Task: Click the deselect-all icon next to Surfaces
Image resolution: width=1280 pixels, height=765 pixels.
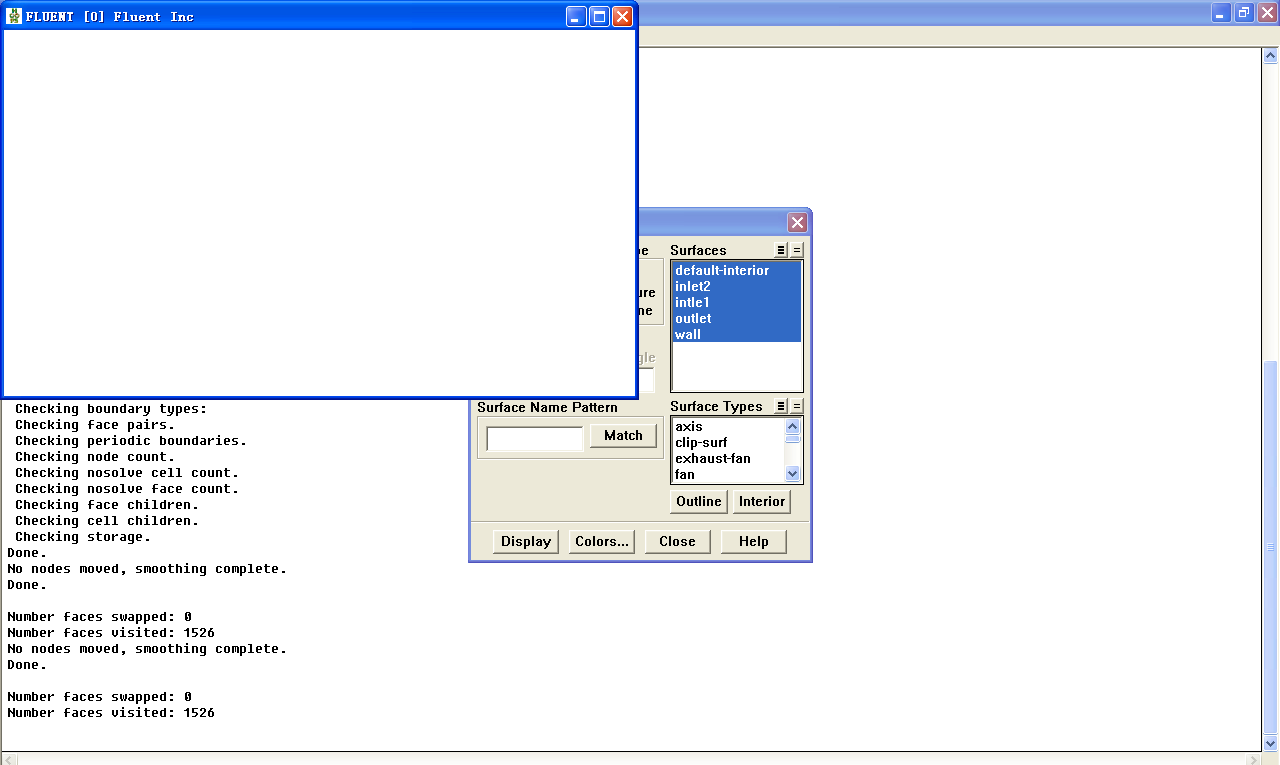Action: click(797, 250)
